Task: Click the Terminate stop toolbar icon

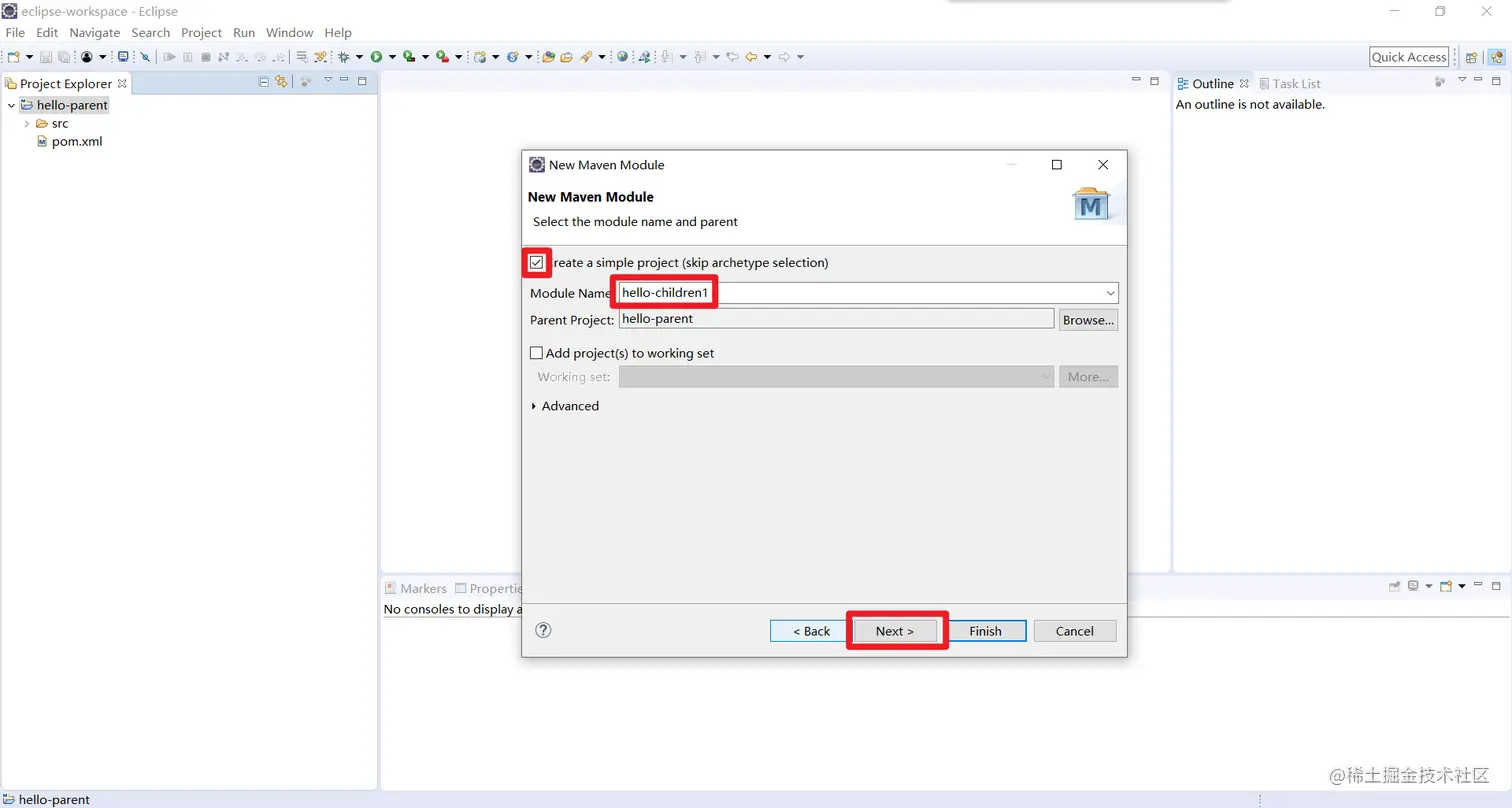Action: pos(205,57)
